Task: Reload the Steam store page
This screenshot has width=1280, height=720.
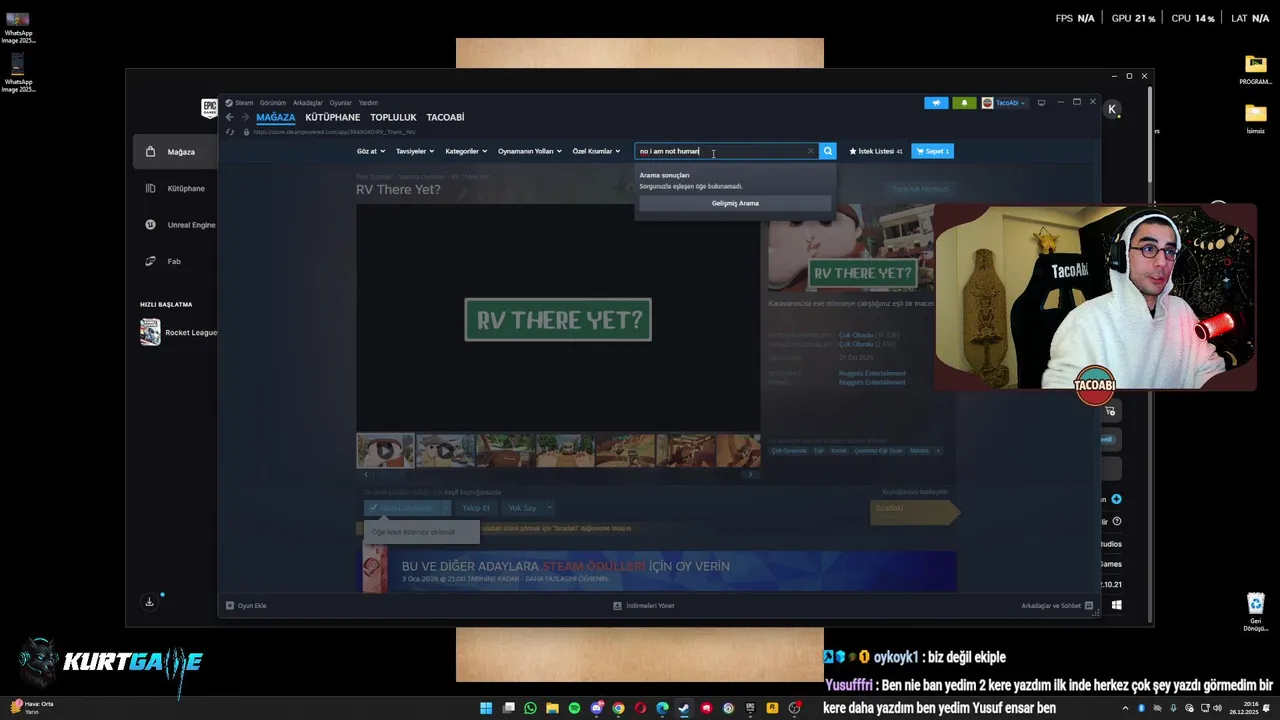Action: pos(230,131)
